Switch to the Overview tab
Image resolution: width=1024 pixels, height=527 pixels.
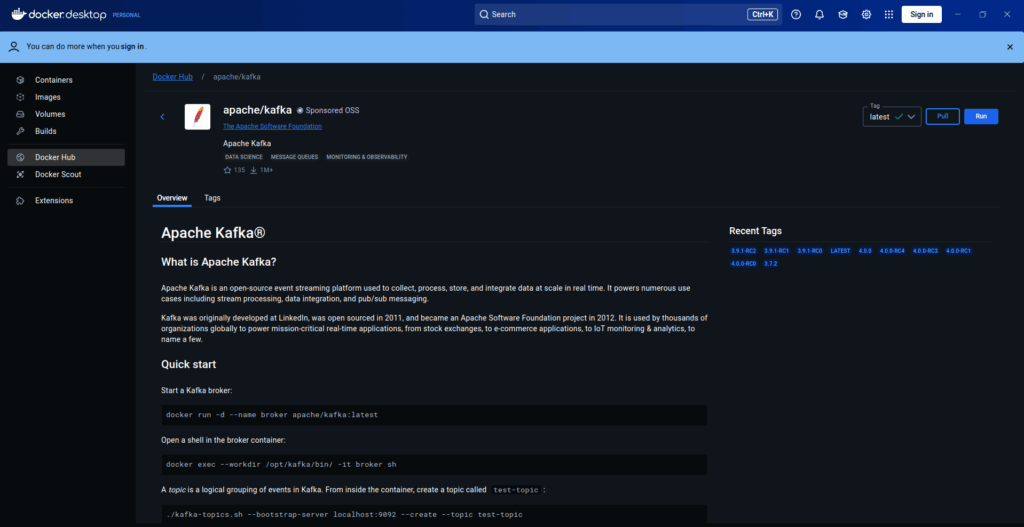172,198
